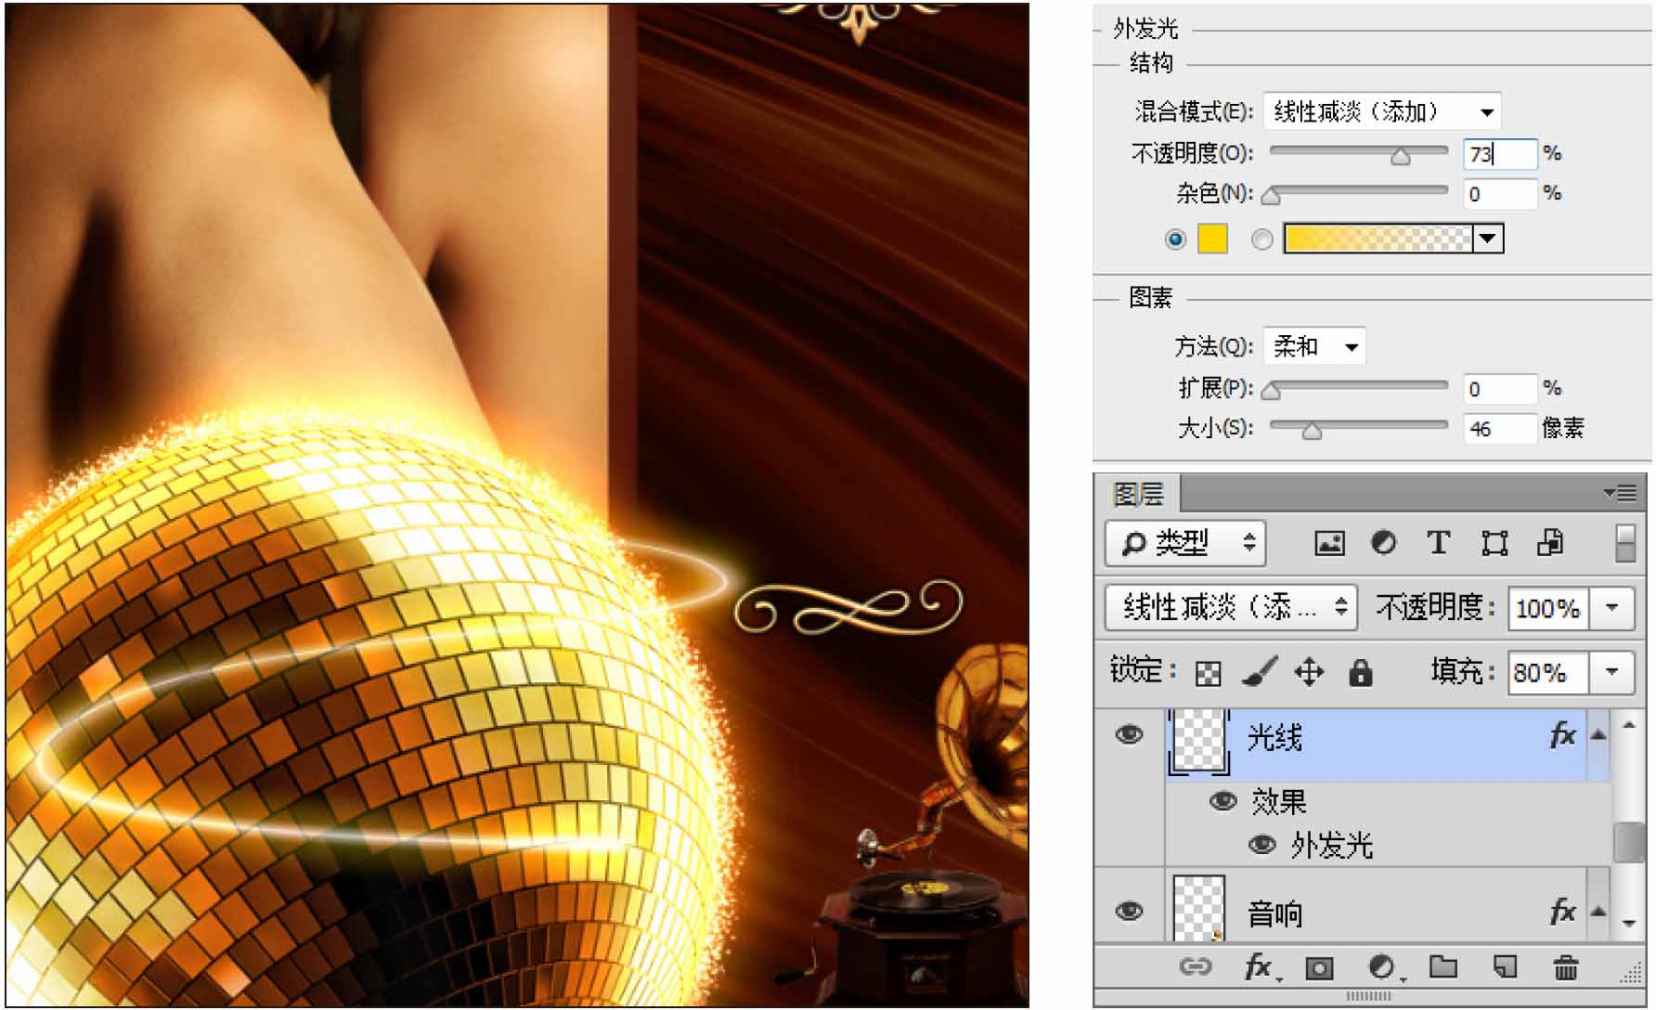The height and width of the screenshot is (1010, 1656).
Task: Filter layers by smart object icon
Action: (1550, 542)
